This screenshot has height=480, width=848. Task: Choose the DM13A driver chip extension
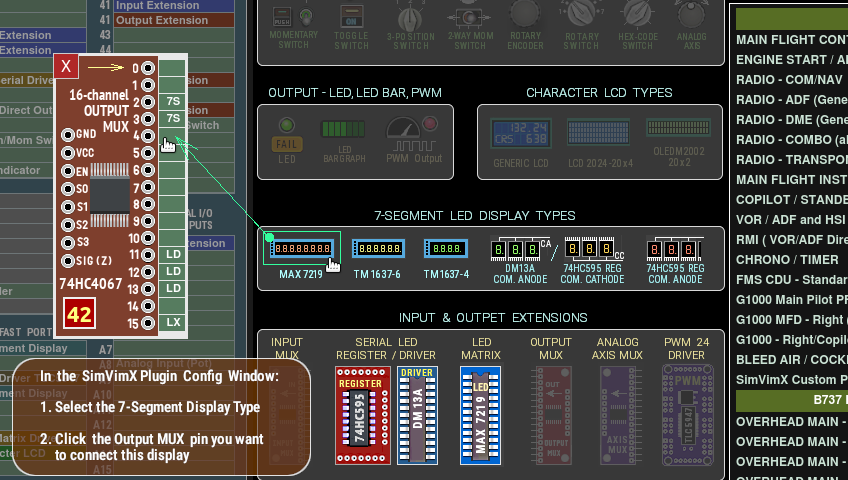[417, 414]
